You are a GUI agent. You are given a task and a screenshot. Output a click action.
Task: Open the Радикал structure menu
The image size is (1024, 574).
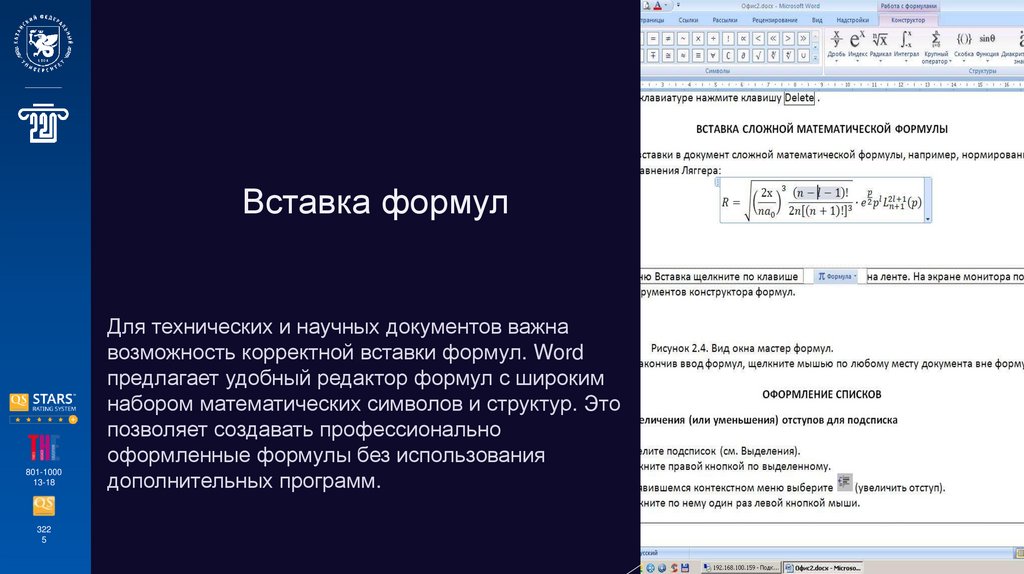click(880, 46)
